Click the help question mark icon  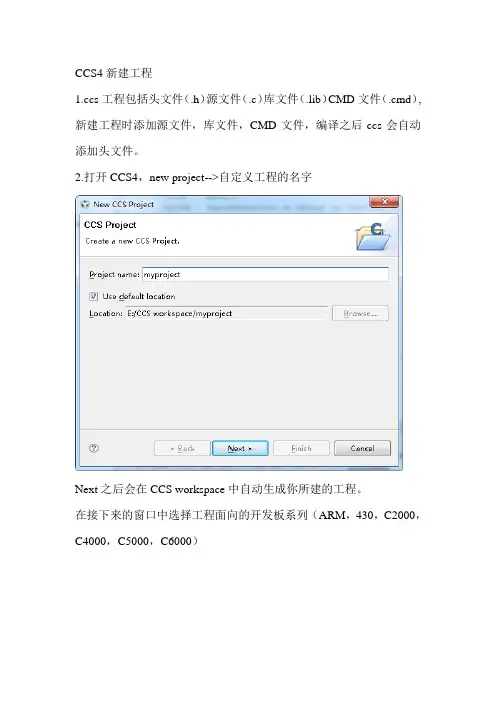click(x=94, y=448)
